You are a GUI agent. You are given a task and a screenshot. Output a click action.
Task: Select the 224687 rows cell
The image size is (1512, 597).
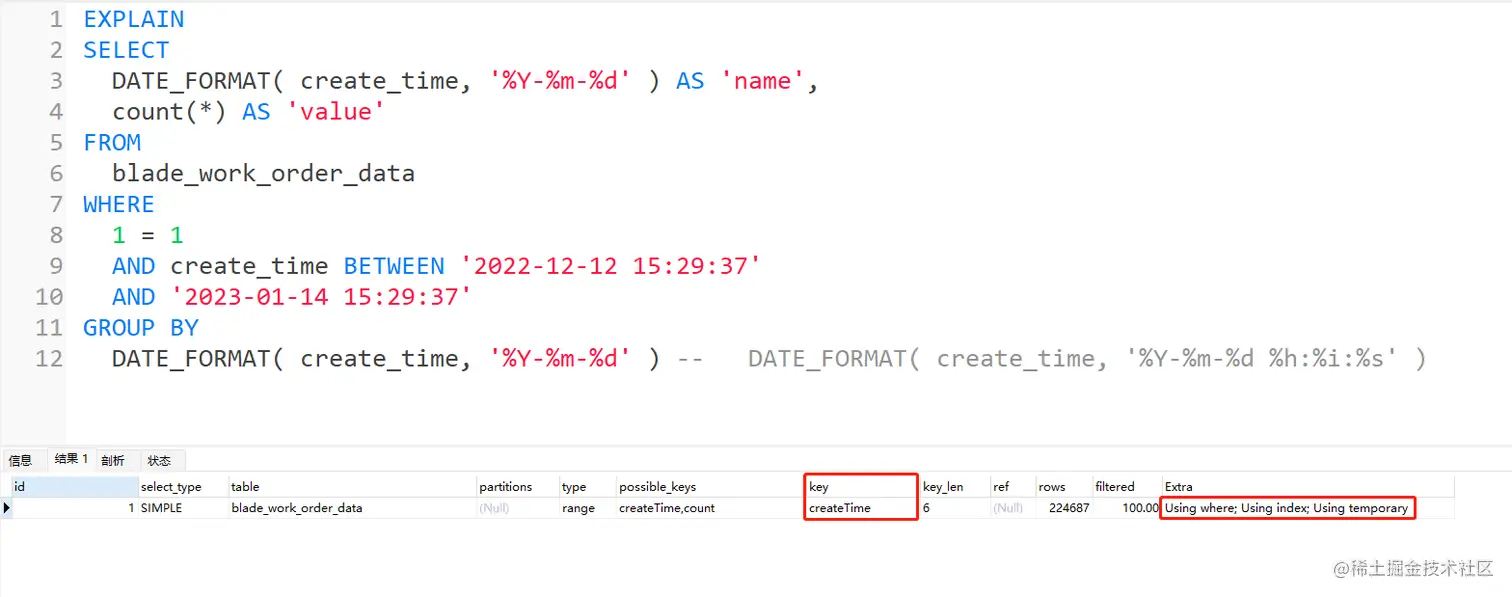coord(1063,508)
